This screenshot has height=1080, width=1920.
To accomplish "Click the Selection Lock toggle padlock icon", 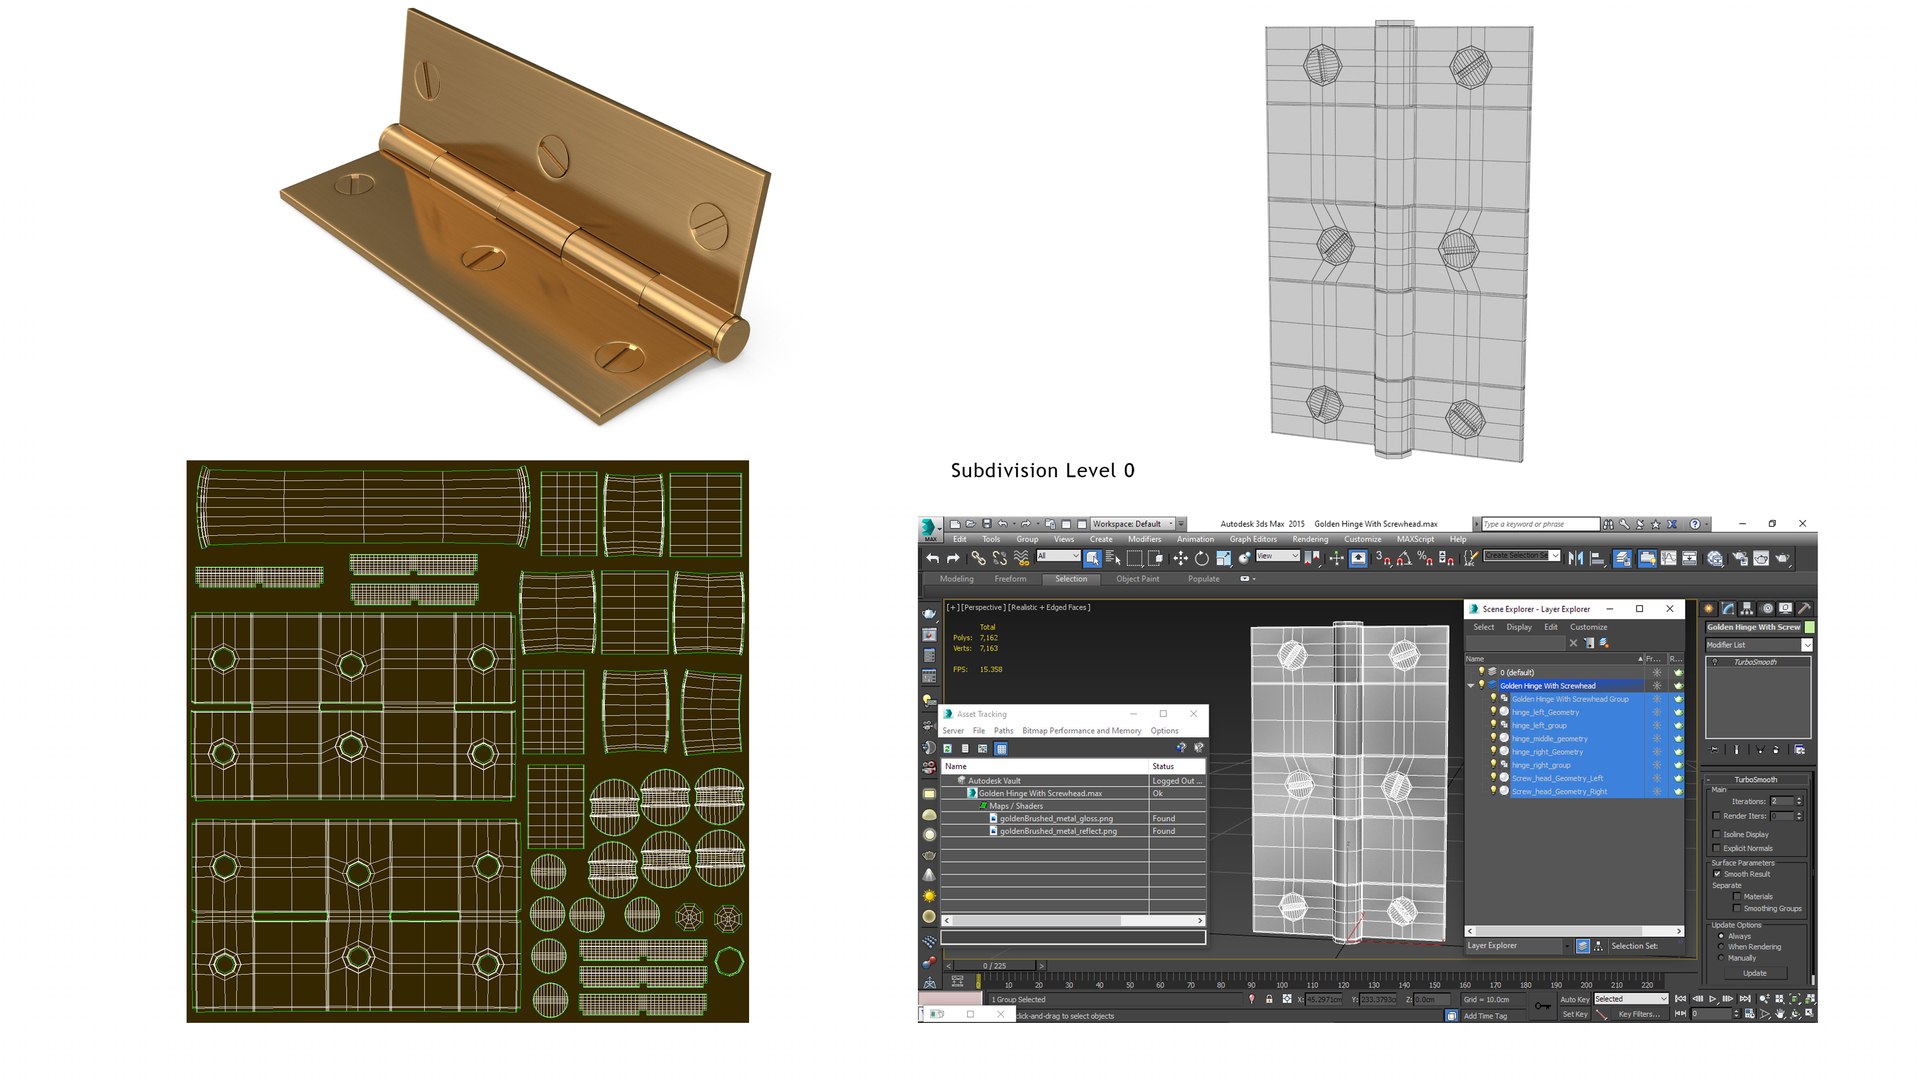I will click(1269, 999).
